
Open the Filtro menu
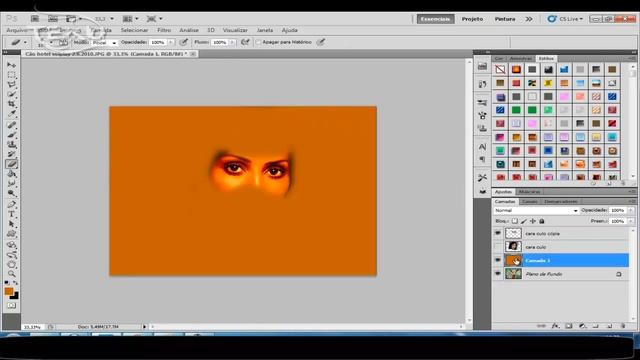pos(164,30)
